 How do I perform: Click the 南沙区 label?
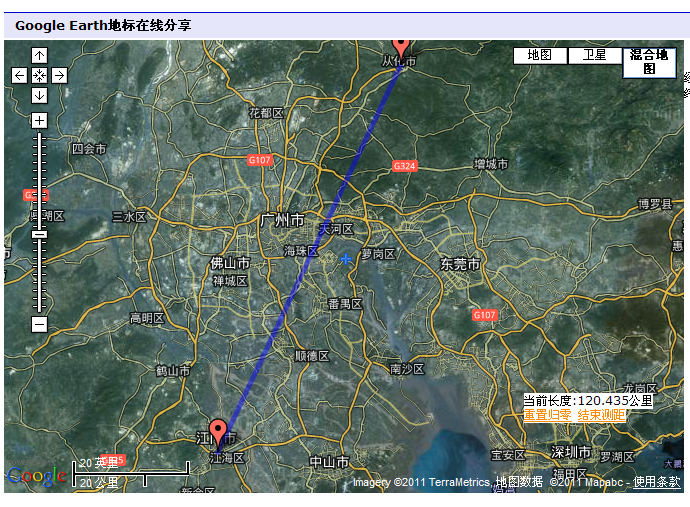coord(407,369)
